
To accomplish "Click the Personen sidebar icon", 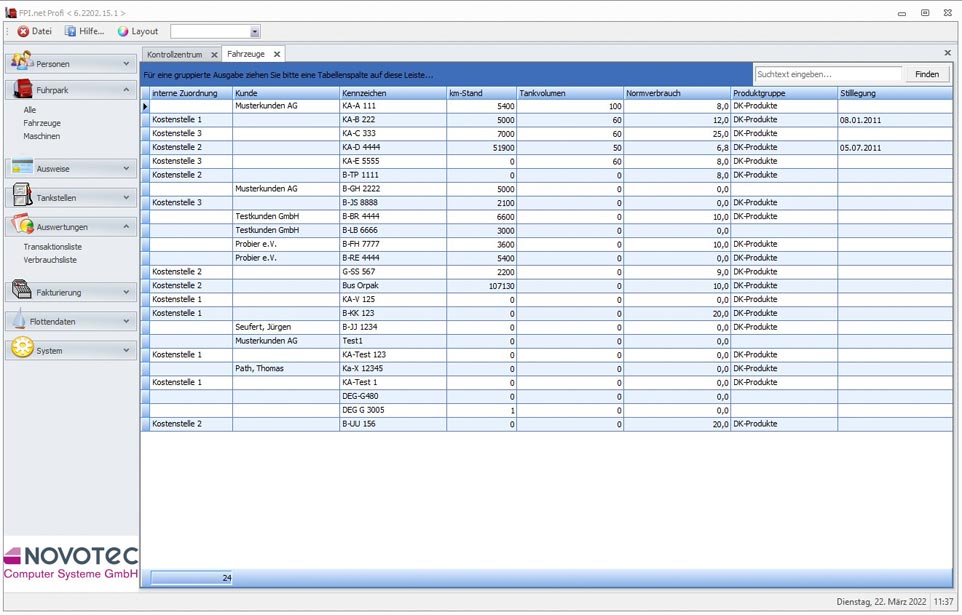I will point(21,62).
